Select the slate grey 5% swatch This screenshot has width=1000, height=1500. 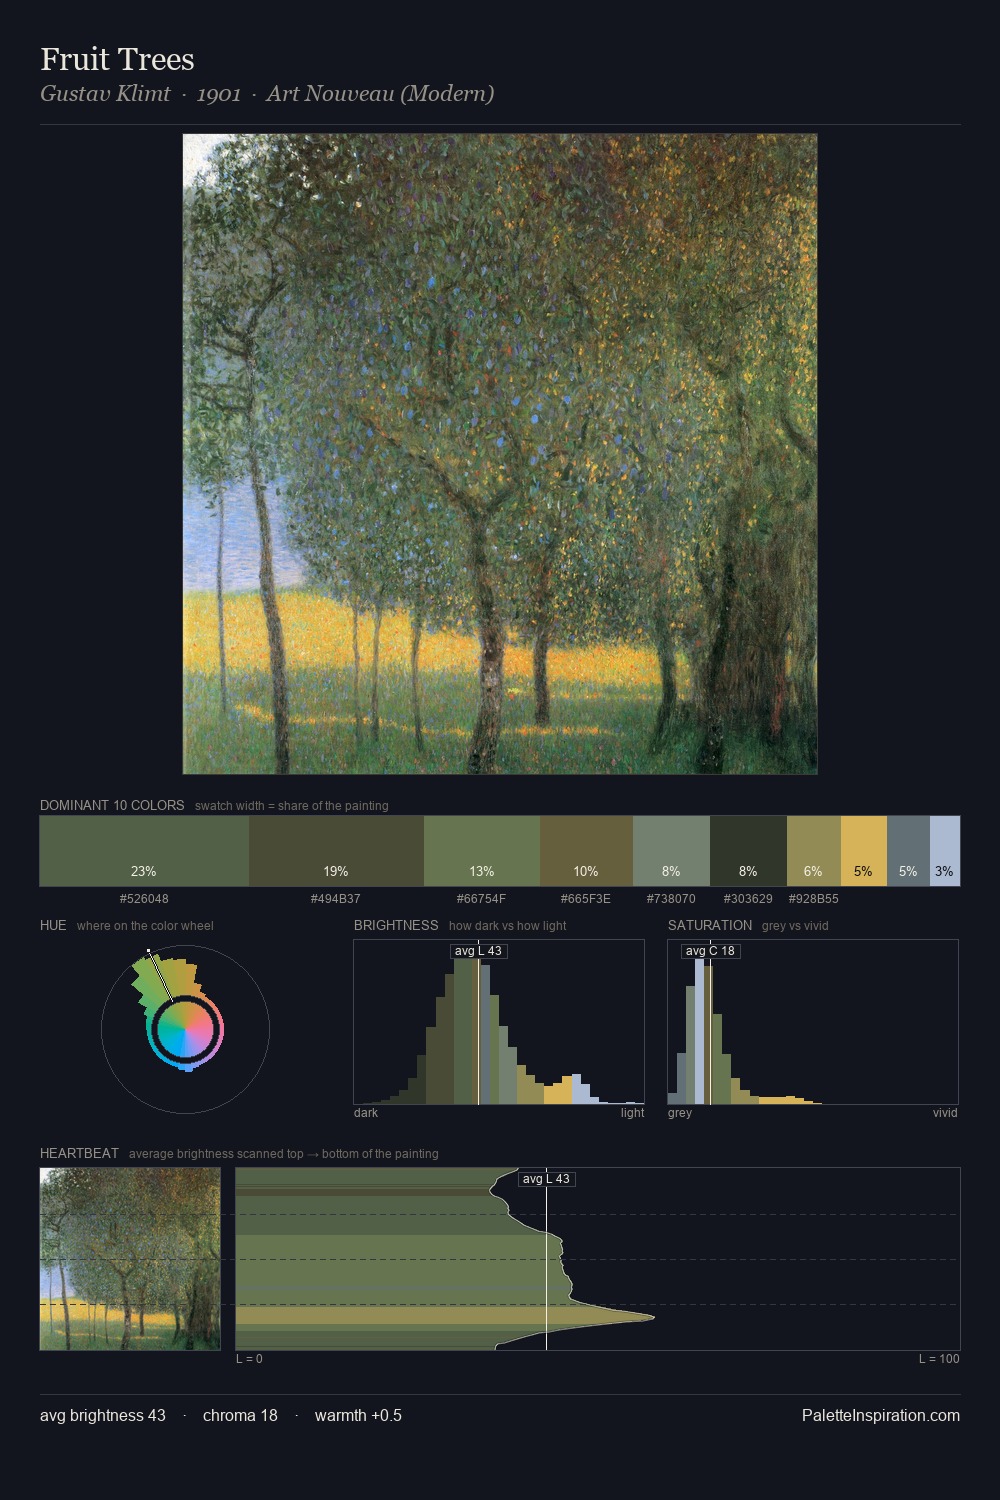coord(908,851)
